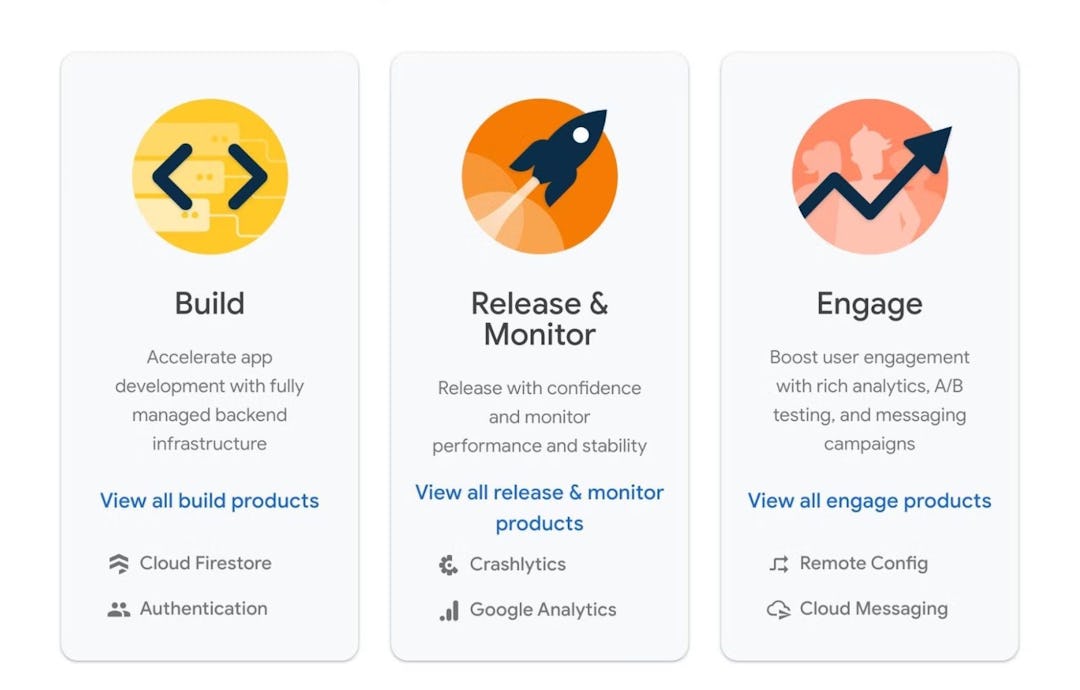The image size is (1080, 690).
Task: Click the code brackets illustration on Build card
Action: pos(209,175)
